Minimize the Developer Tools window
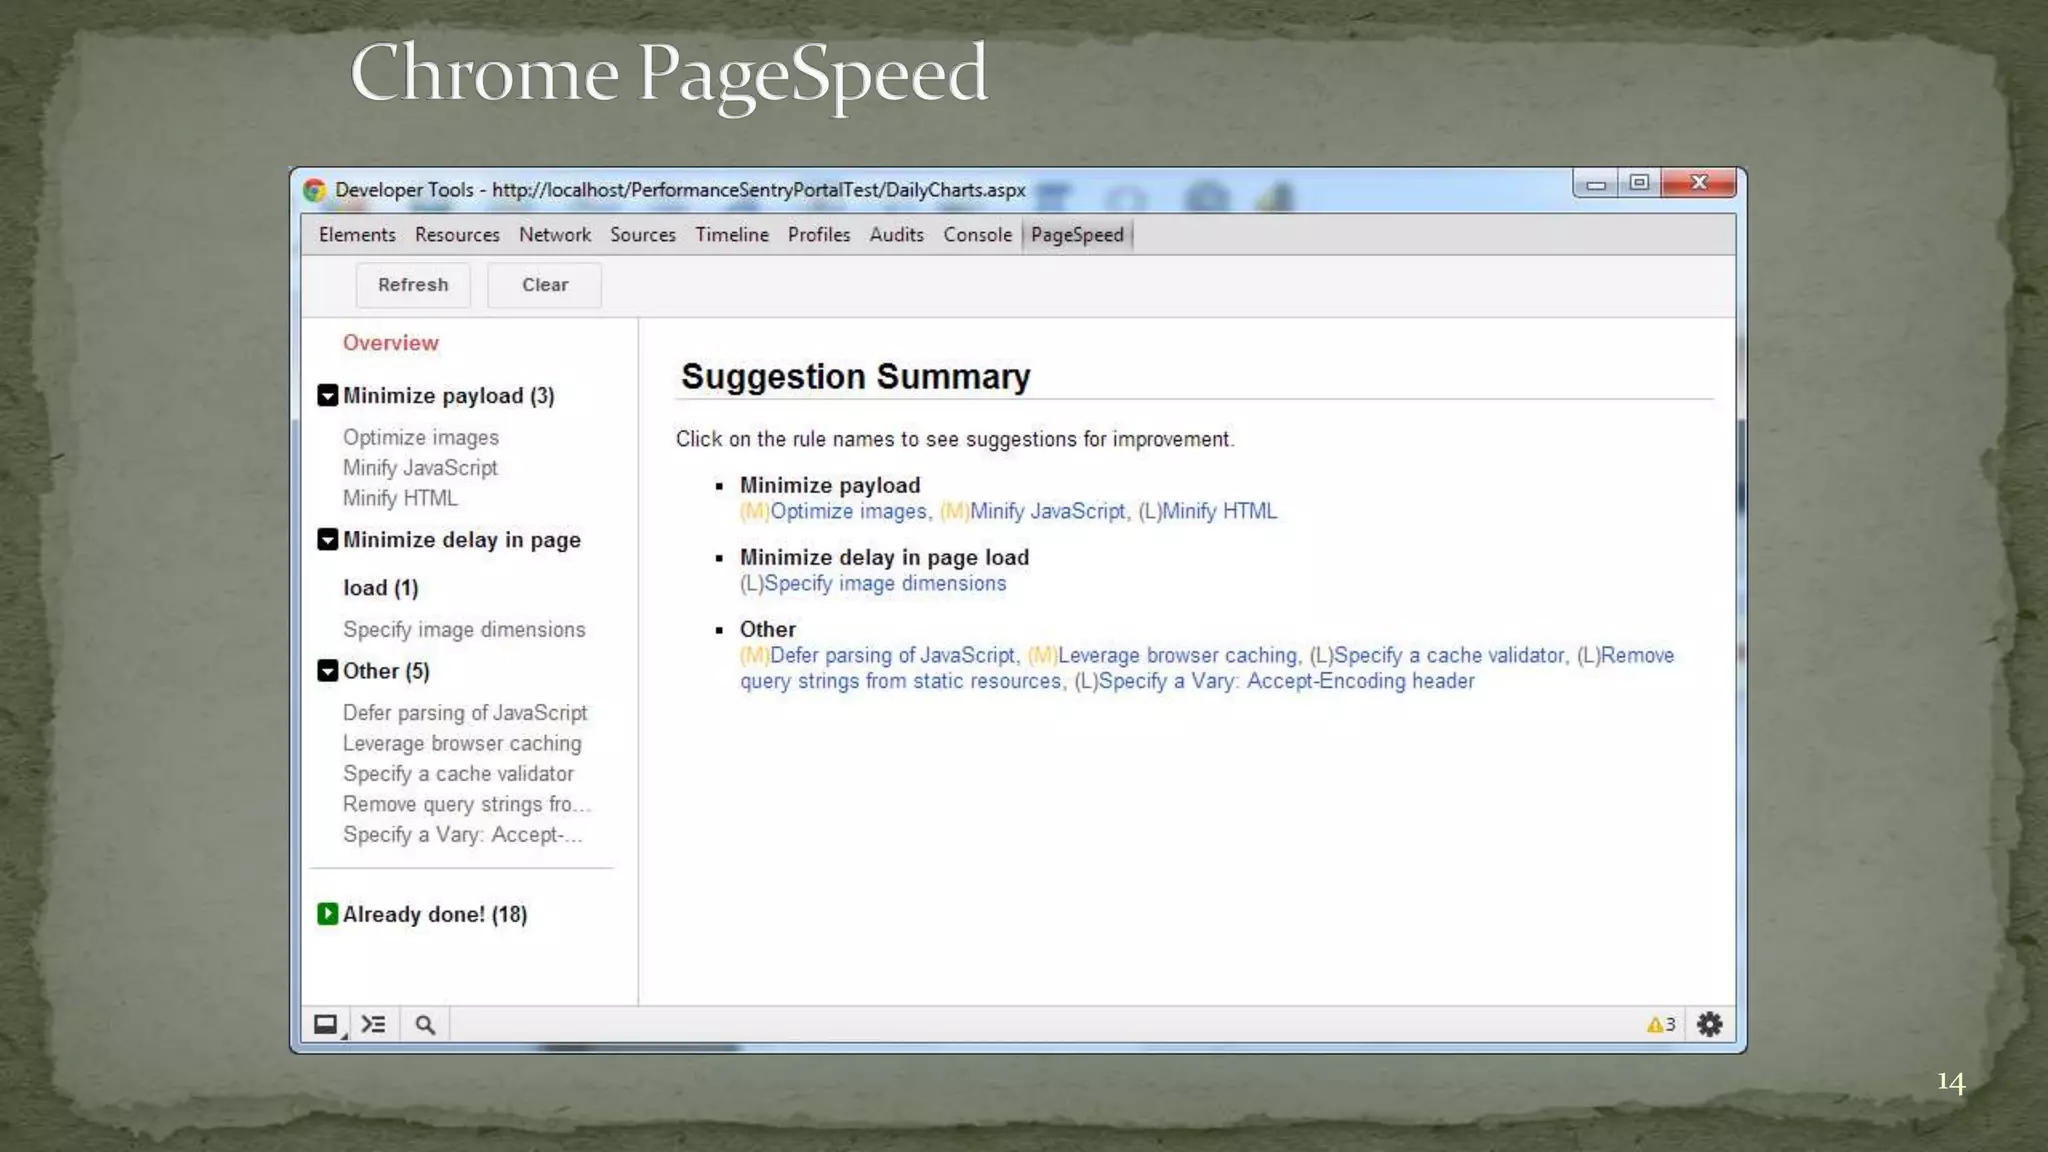 click(x=1596, y=183)
